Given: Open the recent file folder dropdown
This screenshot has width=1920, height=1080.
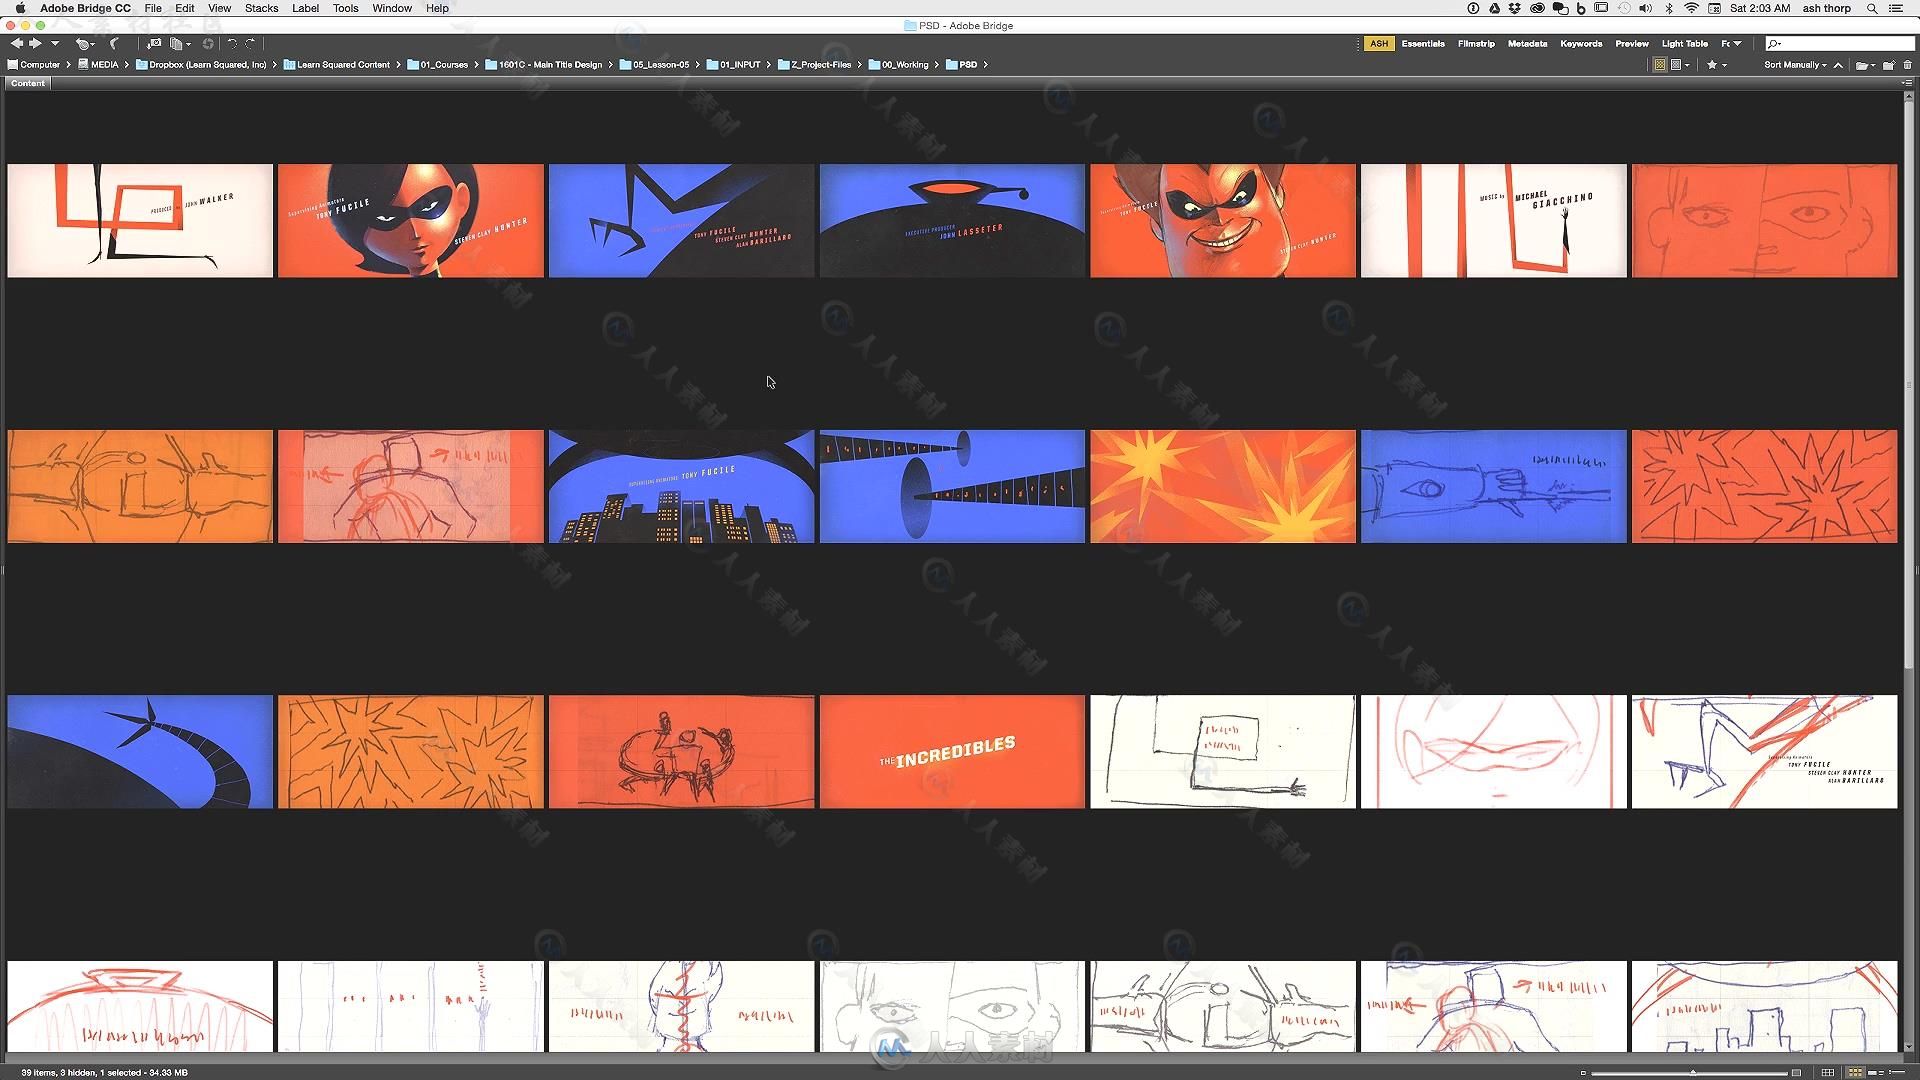Looking at the screenshot, I should [1864, 65].
